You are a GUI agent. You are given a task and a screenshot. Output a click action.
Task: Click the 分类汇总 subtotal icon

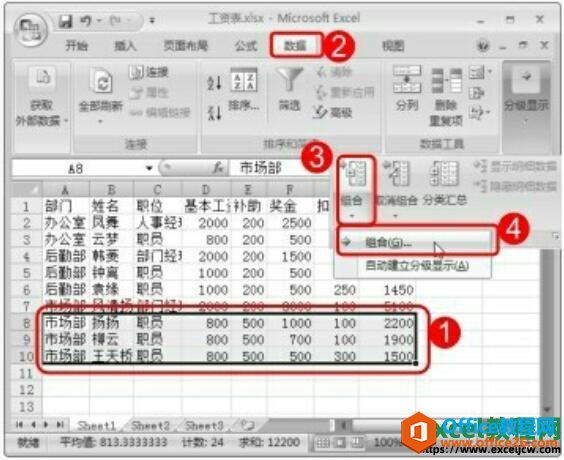click(445, 175)
